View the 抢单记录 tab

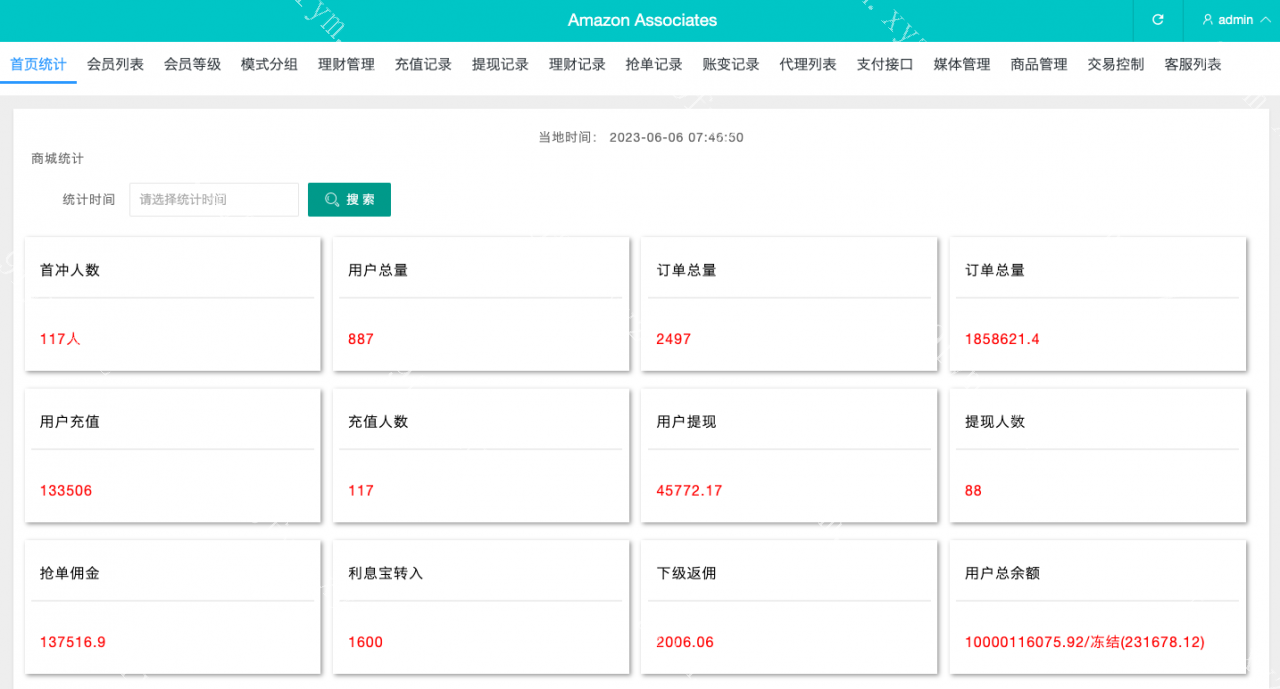click(654, 64)
